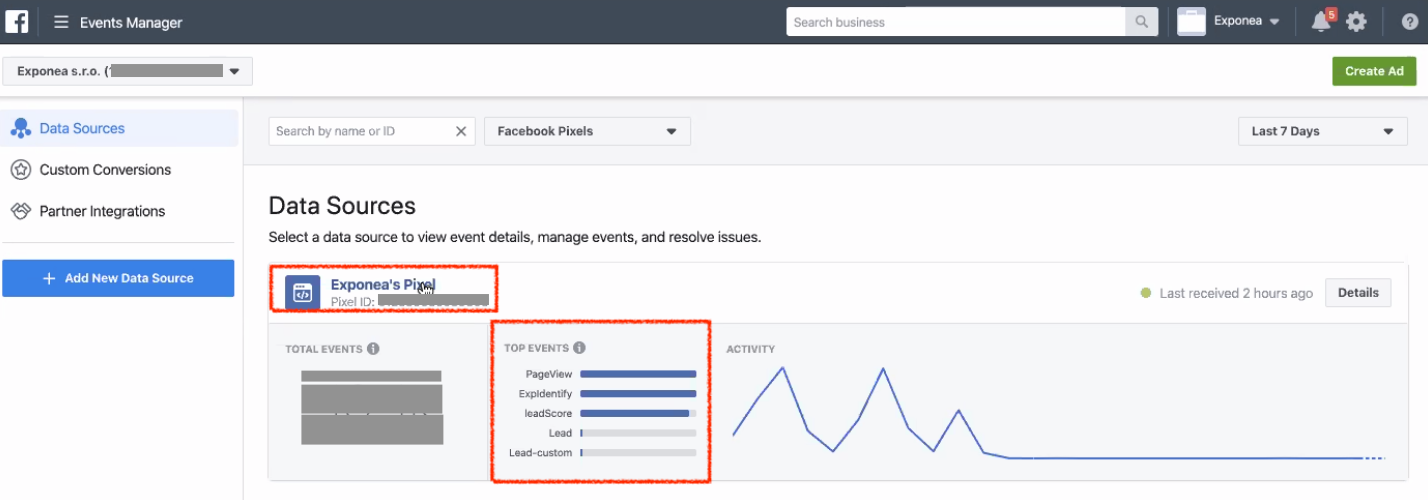The image size is (1428, 500).
Task: Click the Create Ad button
Action: click(x=1374, y=71)
